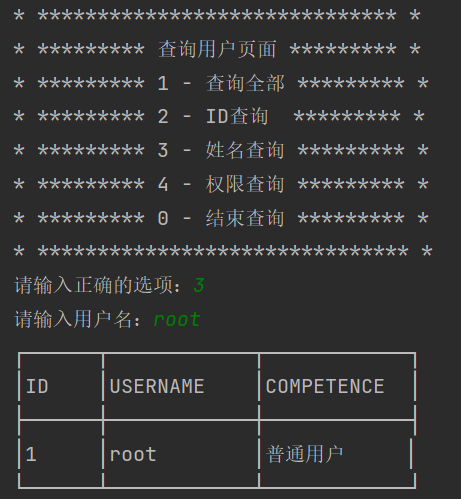
Task: Click the ID column header
Action: [37, 387]
